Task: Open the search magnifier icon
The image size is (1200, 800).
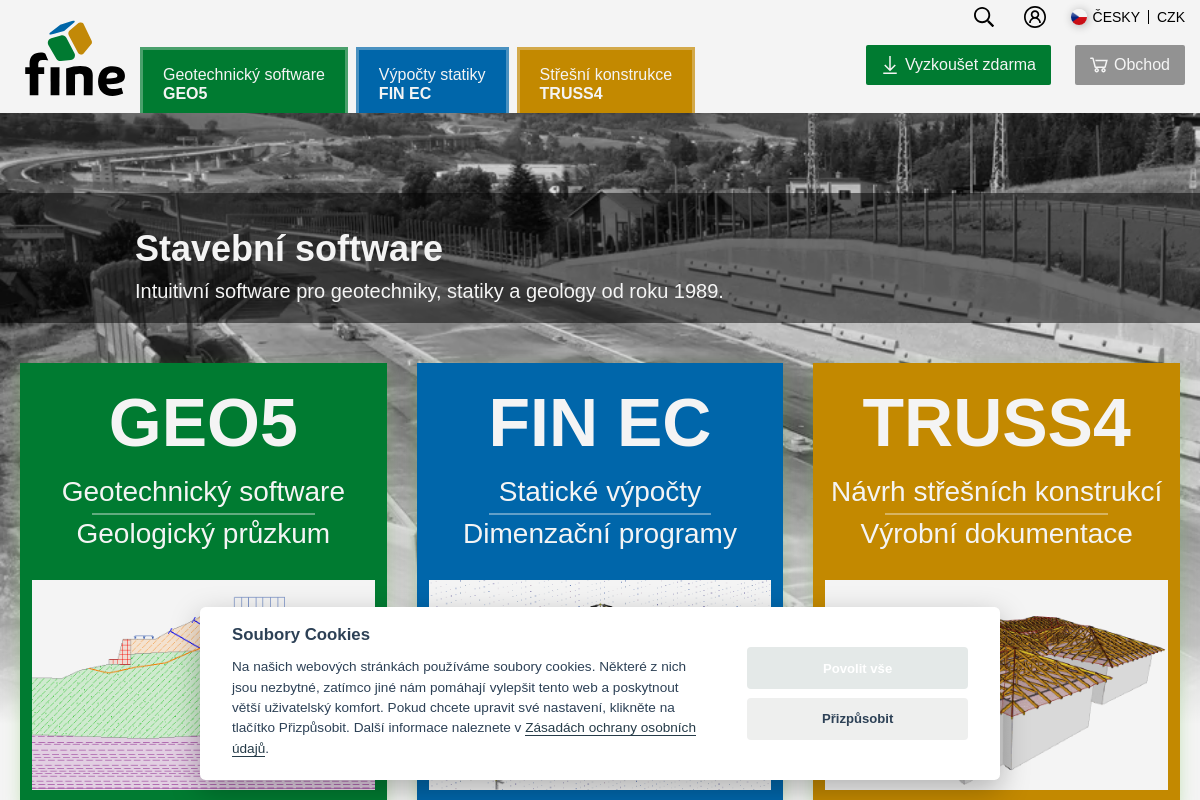Action: click(x=984, y=17)
